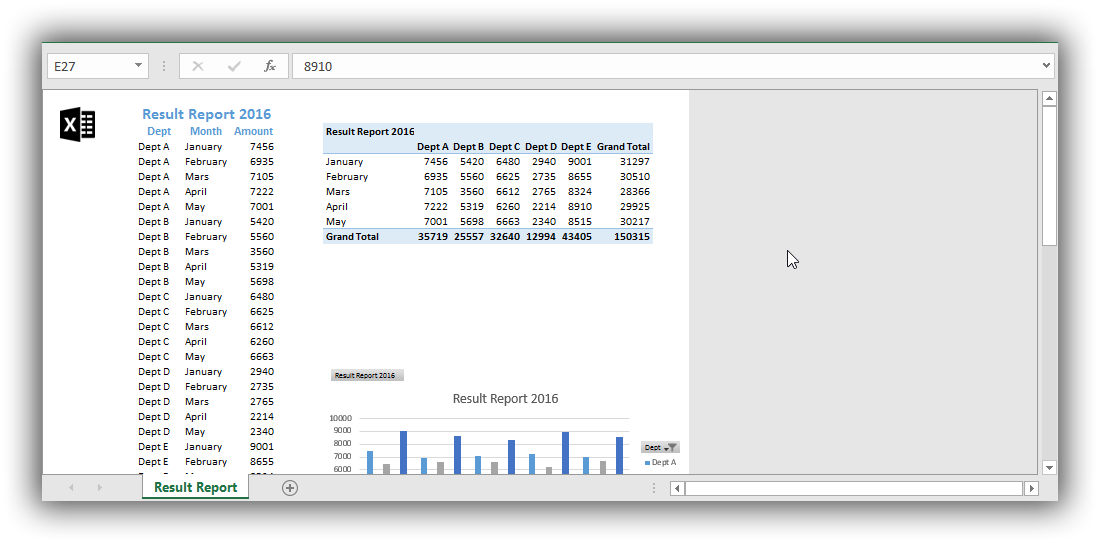This screenshot has height=543, width=1100.
Task: Click the Result Report 2016 chart field button
Action: click(367, 375)
